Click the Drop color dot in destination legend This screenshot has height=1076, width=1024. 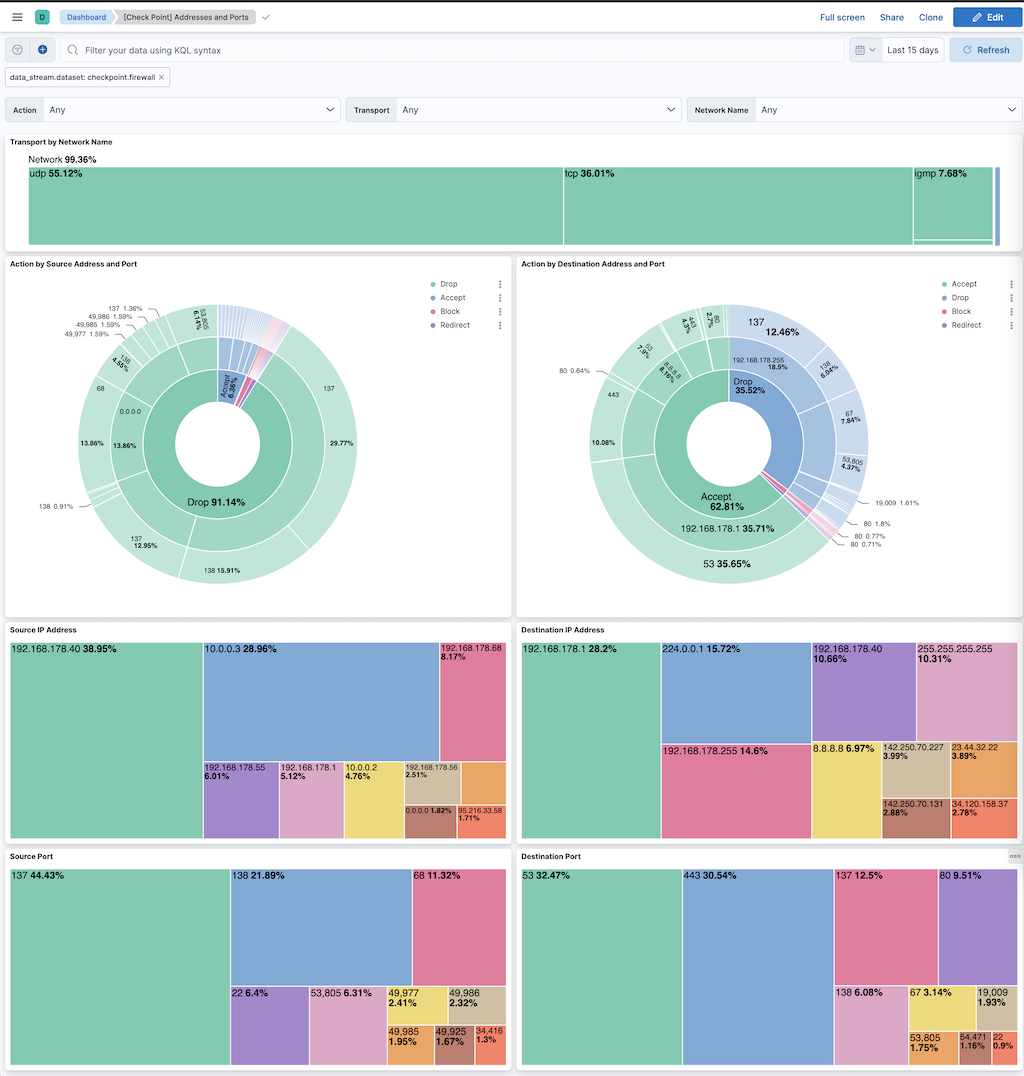point(944,298)
